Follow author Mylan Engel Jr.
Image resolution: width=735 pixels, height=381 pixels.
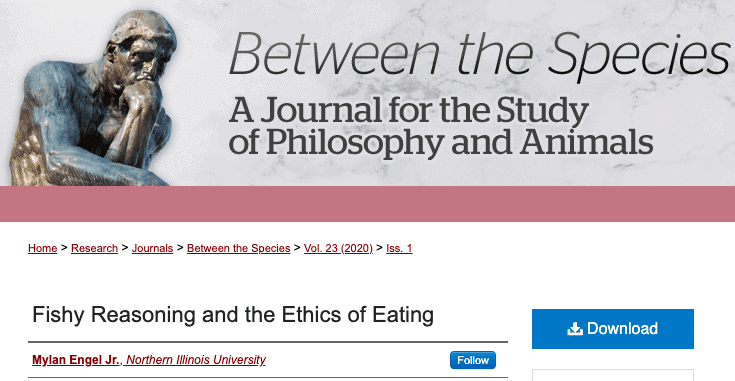coord(472,360)
